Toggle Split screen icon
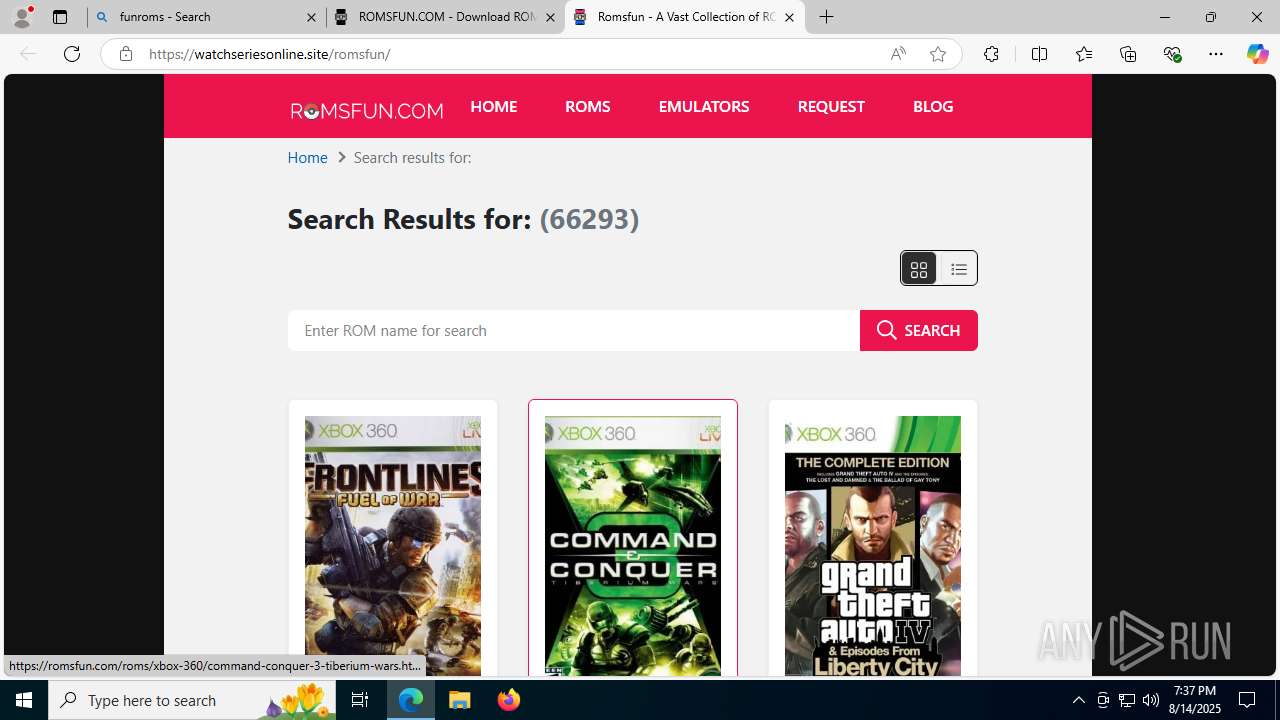This screenshot has height=720, width=1280. (1039, 54)
